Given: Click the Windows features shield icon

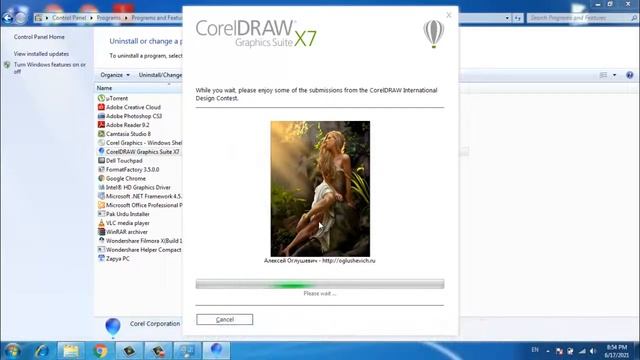Looking at the screenshot, I should click(7, 65).
